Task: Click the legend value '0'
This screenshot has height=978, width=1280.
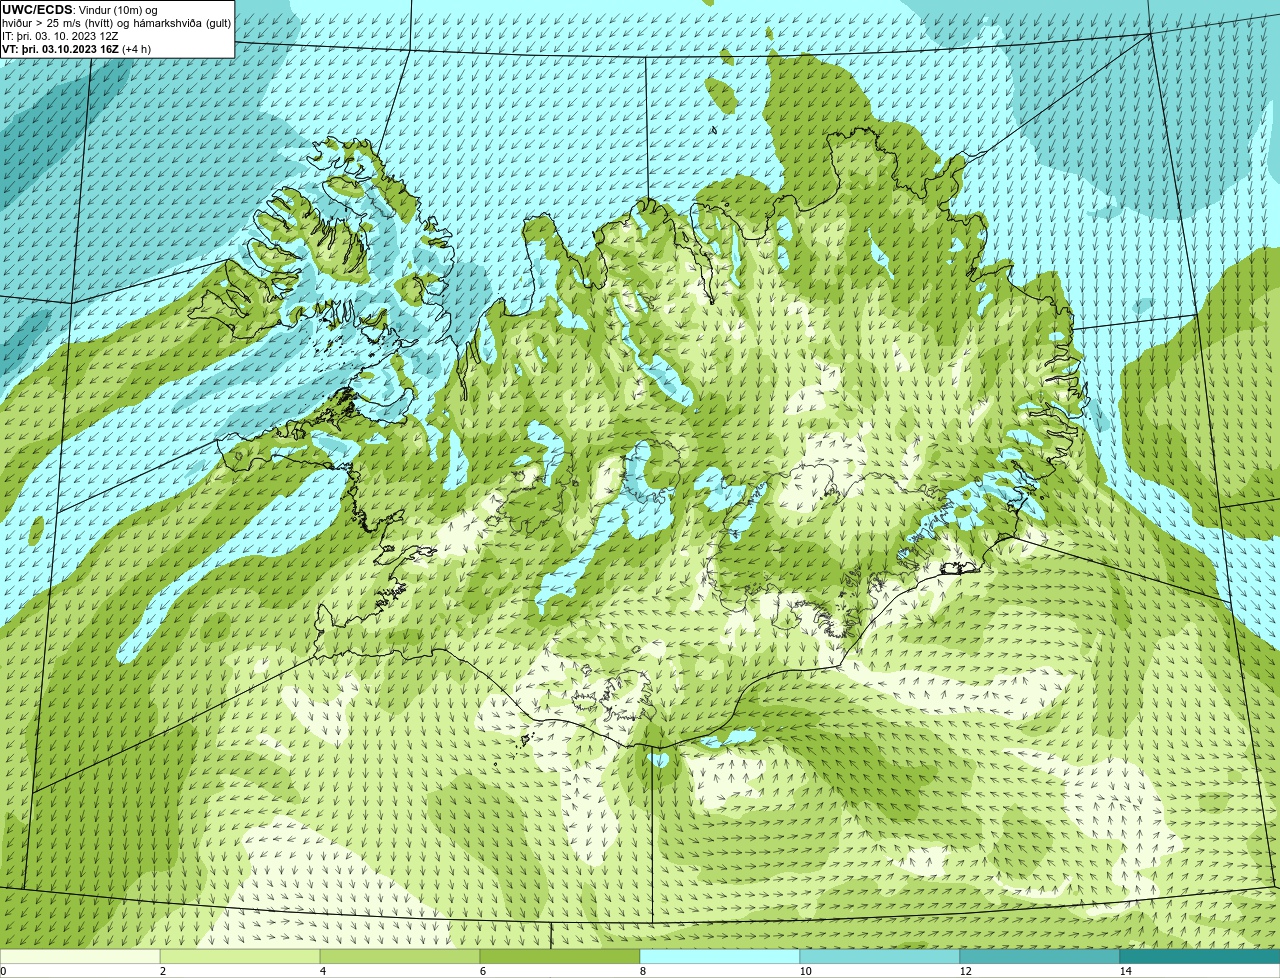Action: coord(3,971)
